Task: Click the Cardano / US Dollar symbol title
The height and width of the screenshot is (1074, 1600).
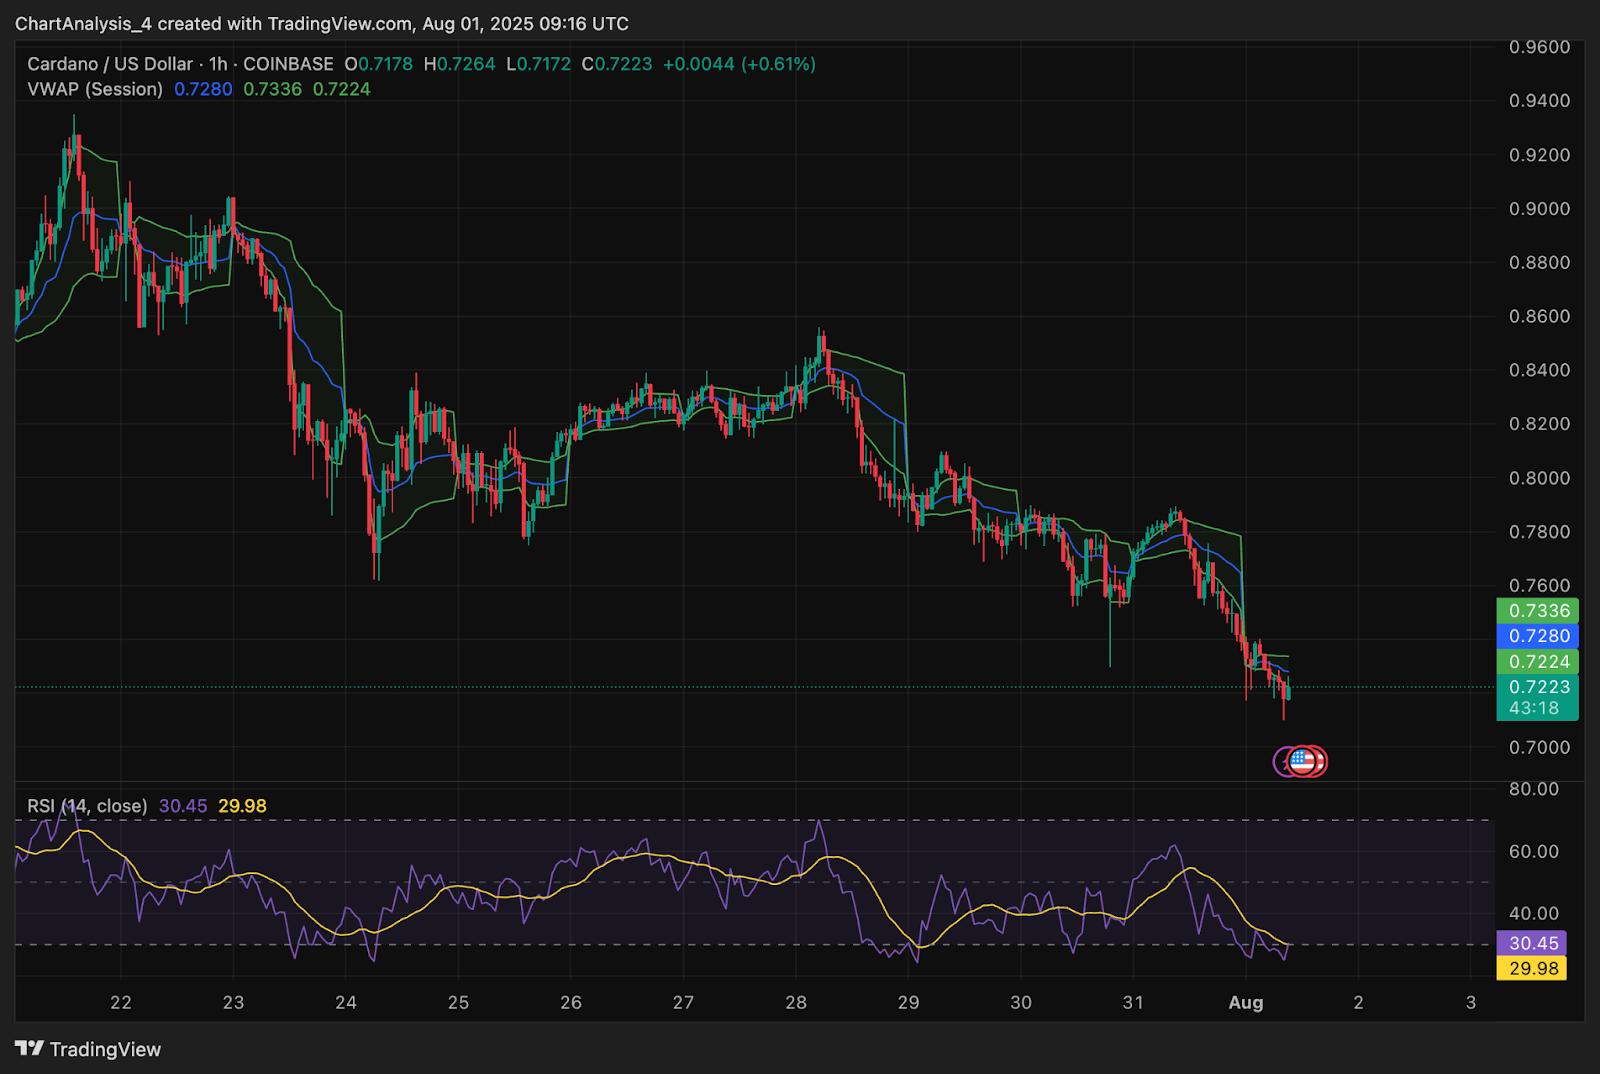Action: pos(110,64)
